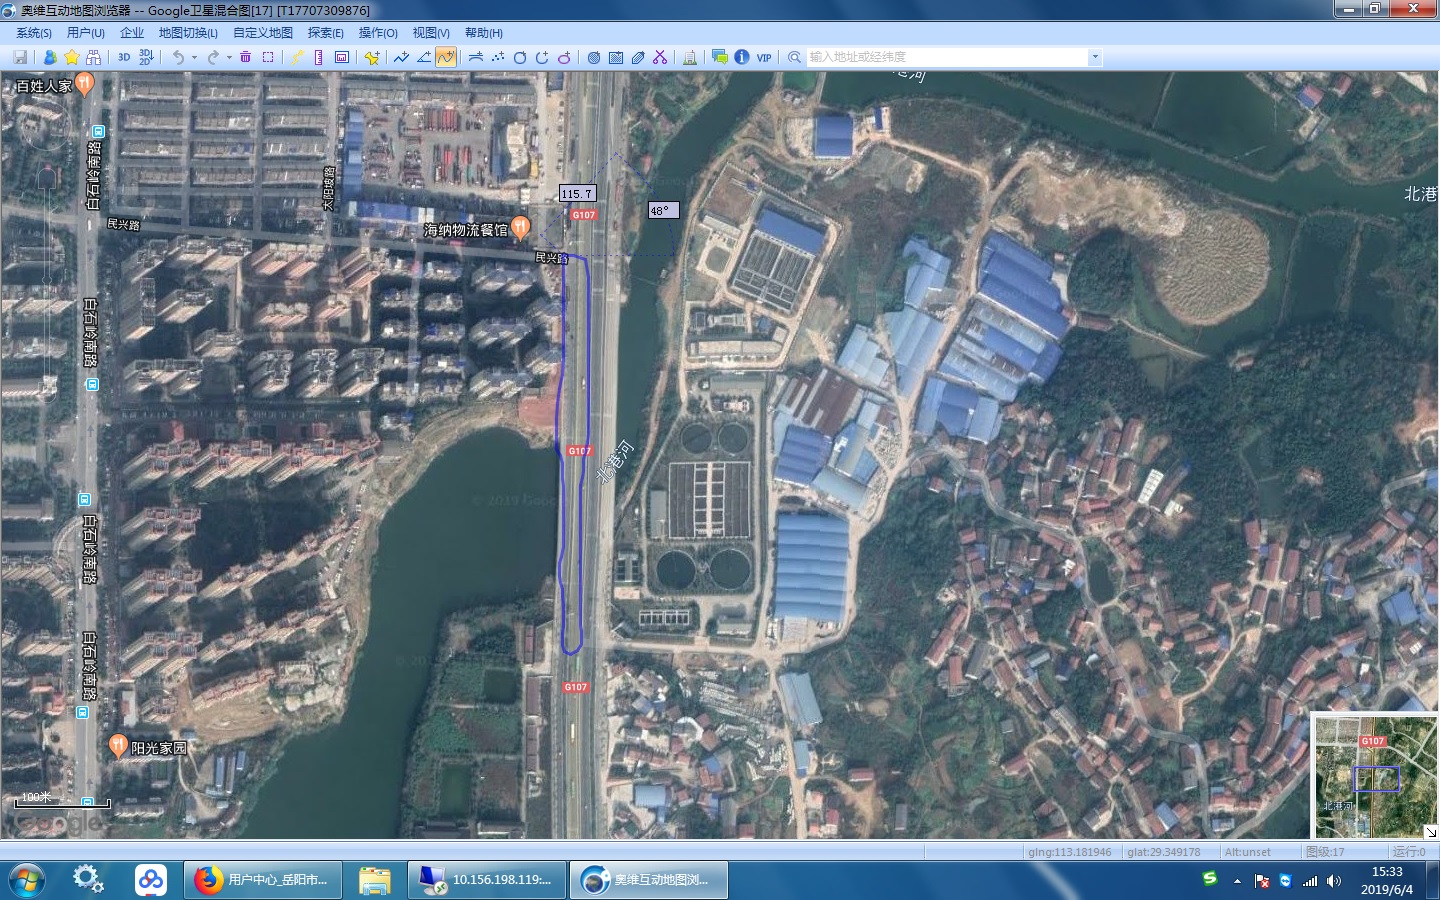Screen dimensions: 1440x900
Task: Click the VIP toolbar icon
Action: coord(764,57)
